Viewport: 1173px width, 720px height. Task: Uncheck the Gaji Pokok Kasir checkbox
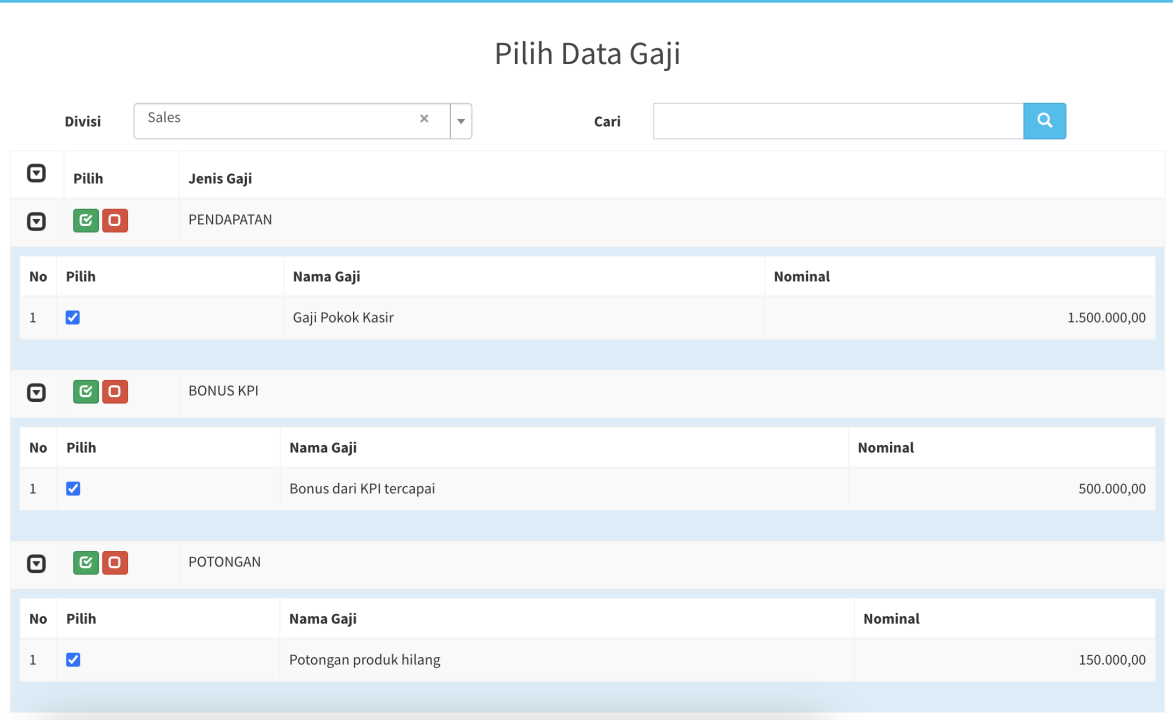(73, 318)
